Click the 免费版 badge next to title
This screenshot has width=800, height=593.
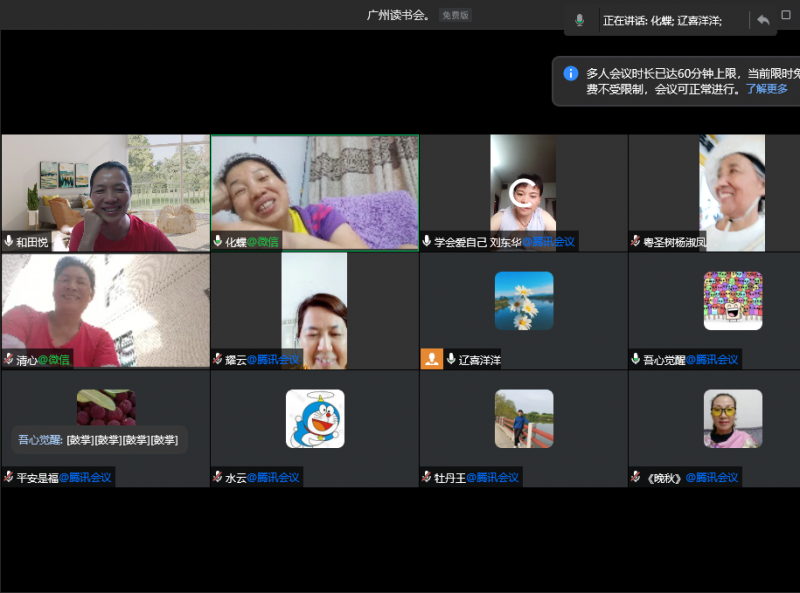(455, 15)
